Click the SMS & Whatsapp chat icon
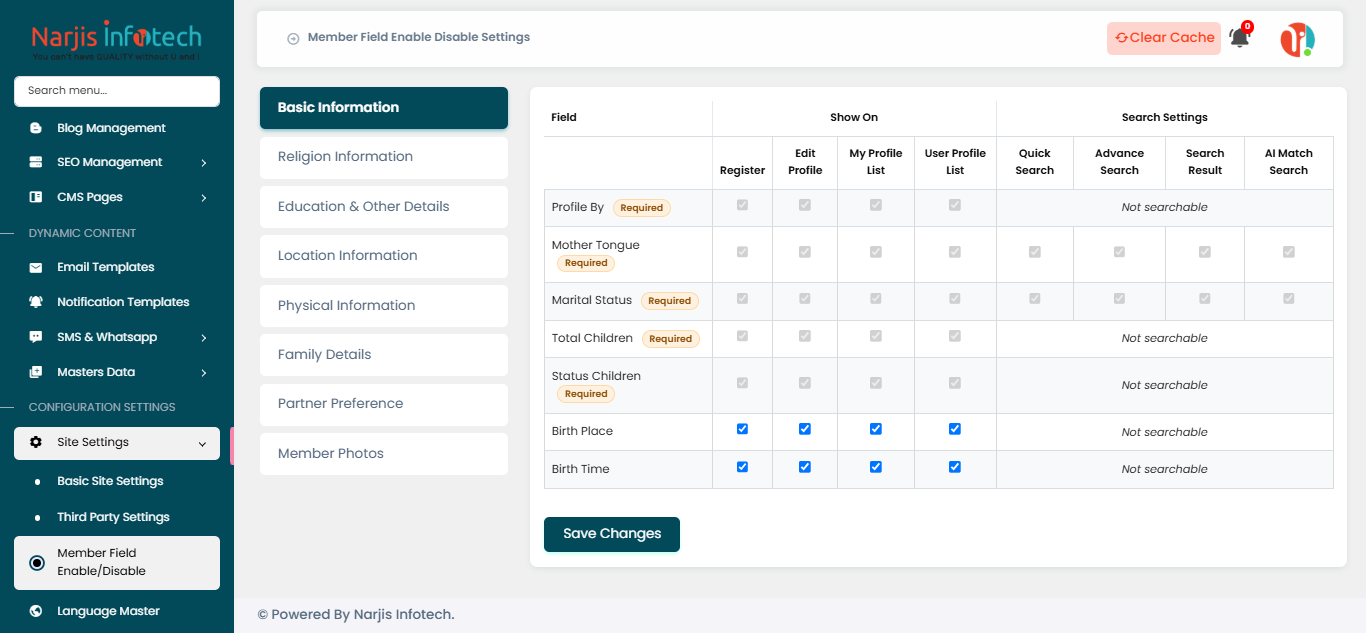This screenshot has height=633, width=1366. (x=36, y=337)
